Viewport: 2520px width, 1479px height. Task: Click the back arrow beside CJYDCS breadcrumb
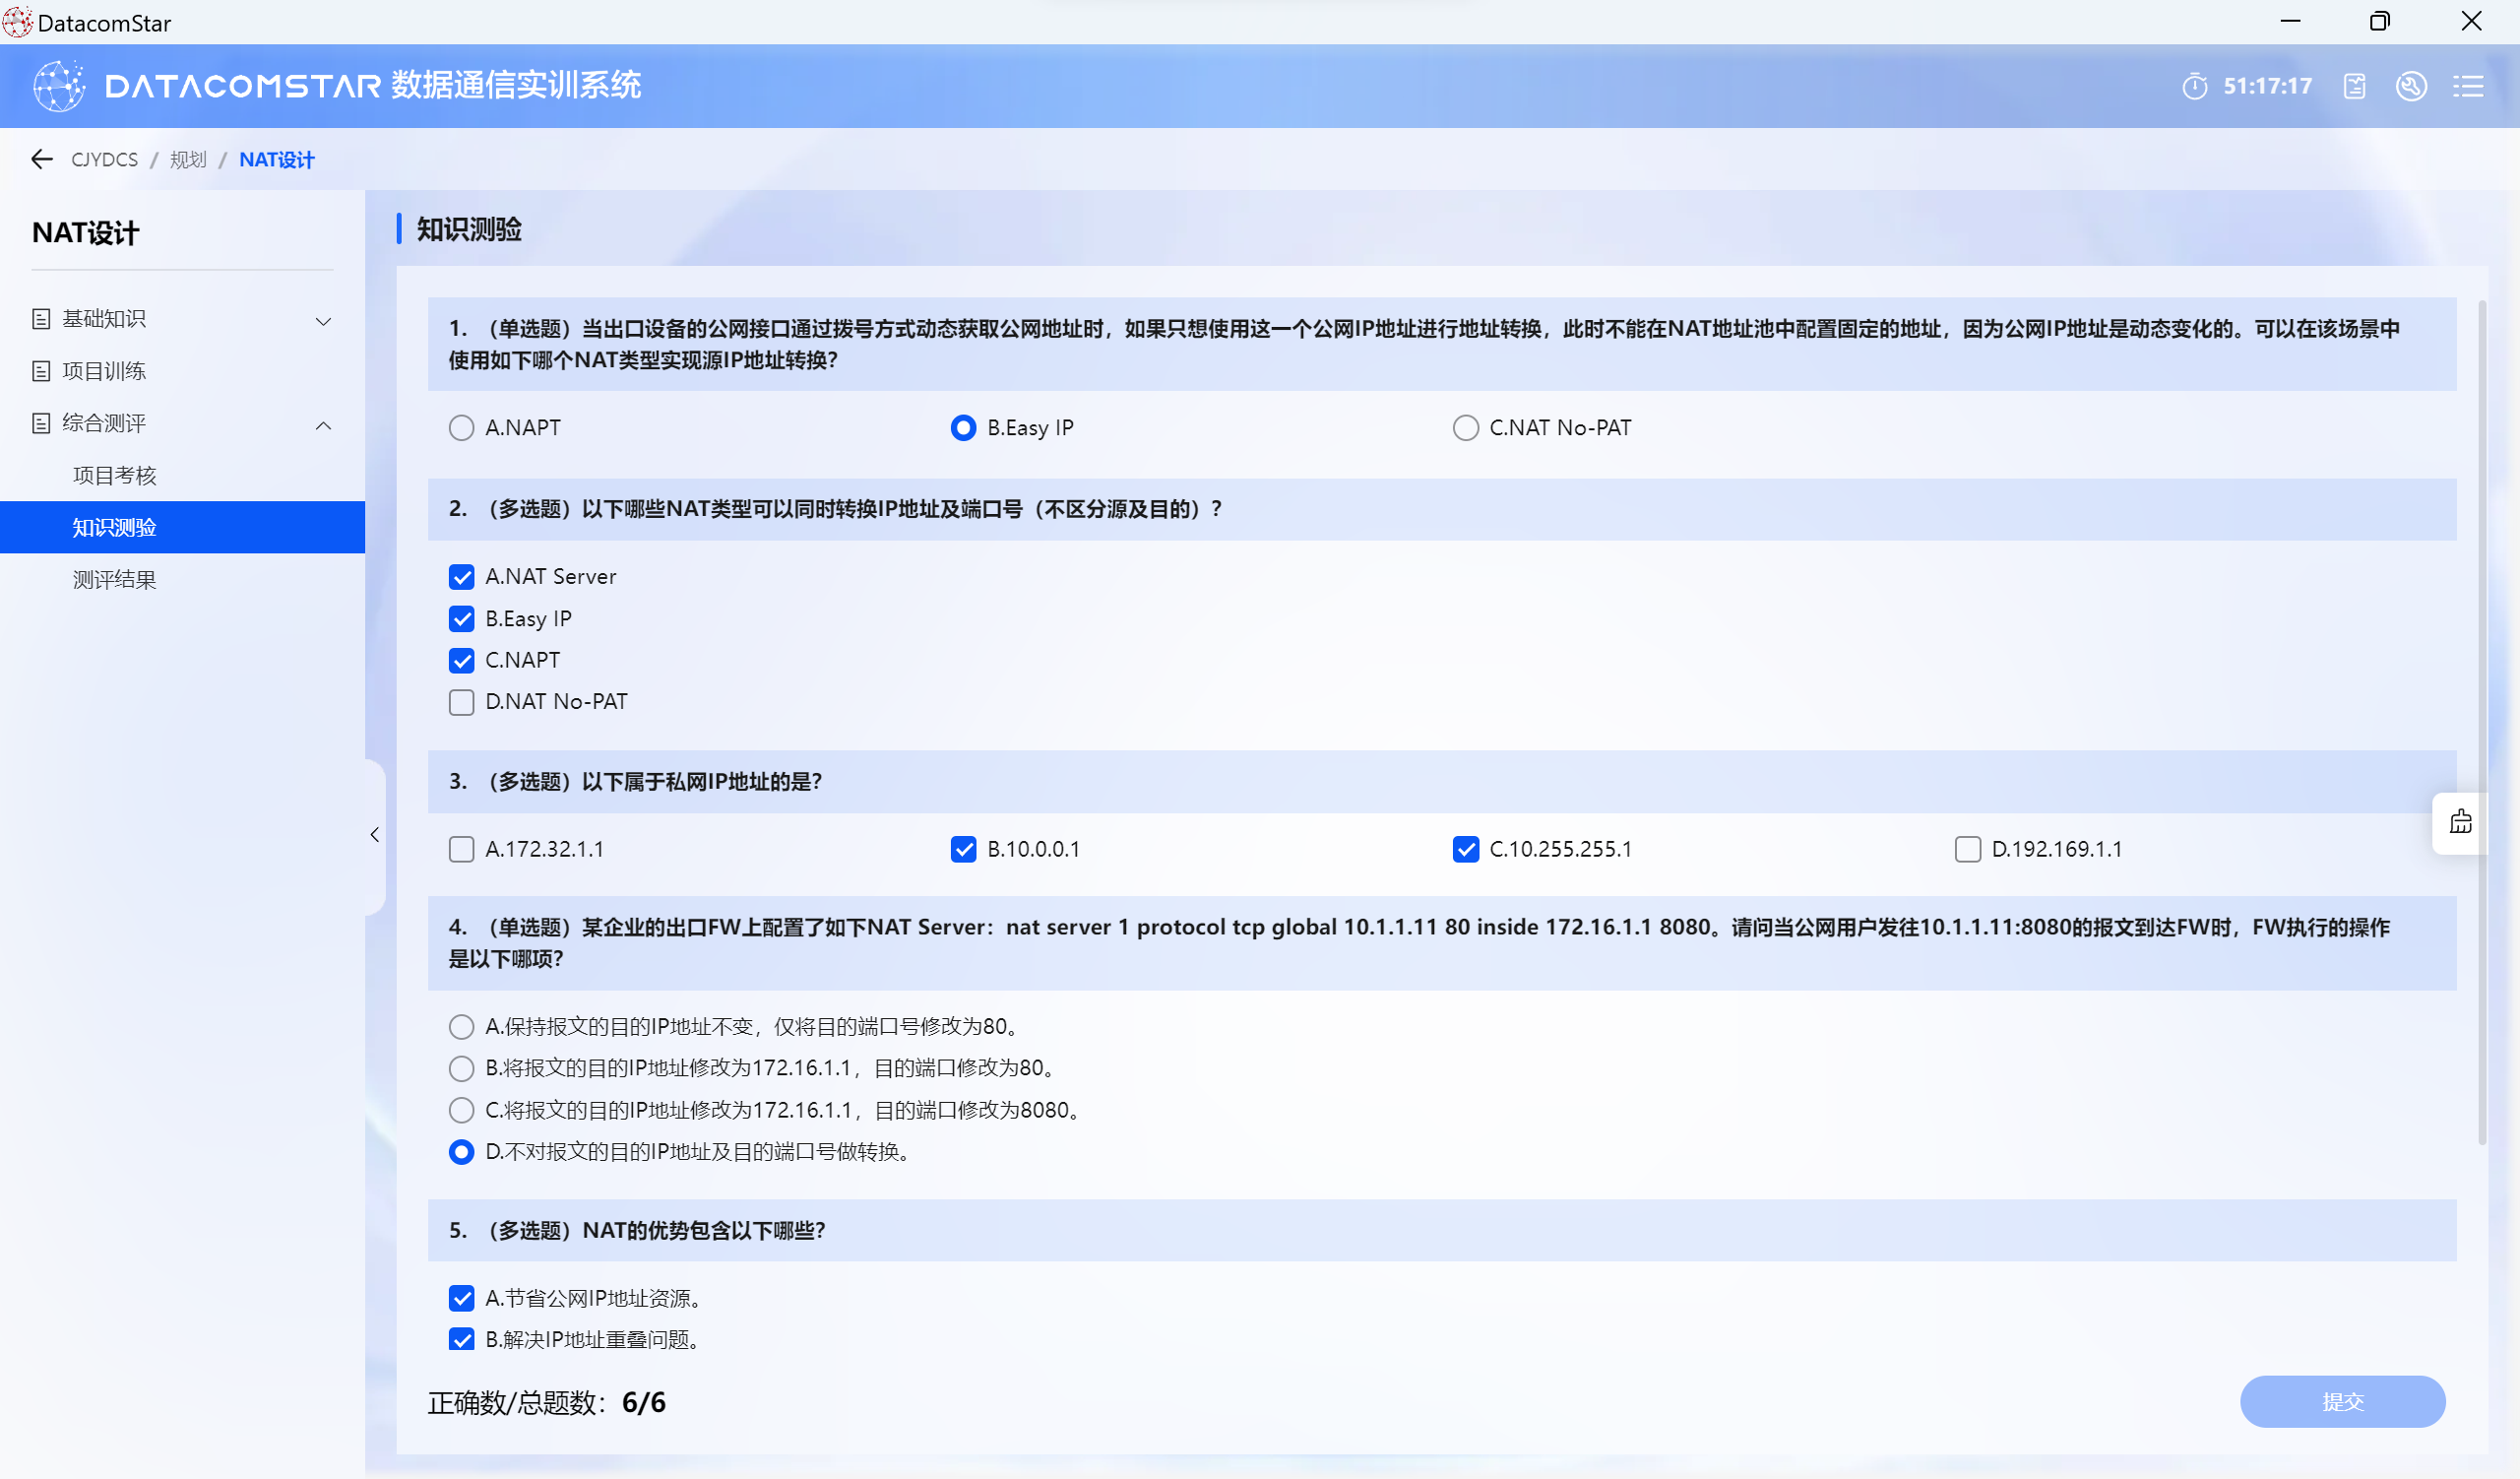42,159
